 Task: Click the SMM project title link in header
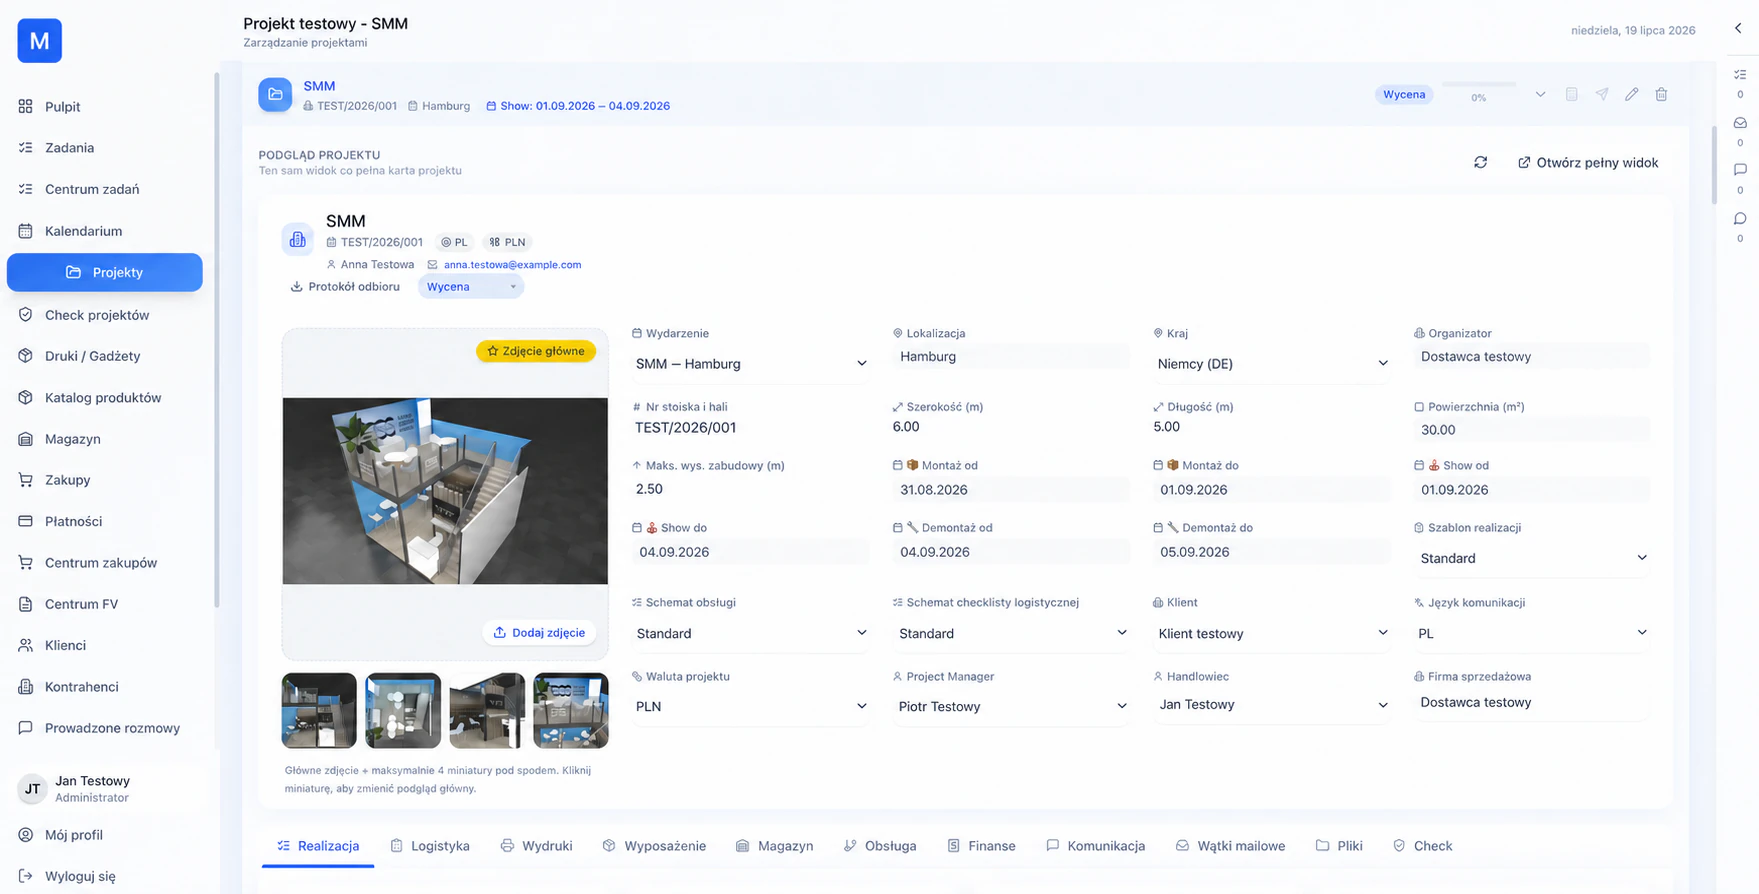(x=319, y=86)
